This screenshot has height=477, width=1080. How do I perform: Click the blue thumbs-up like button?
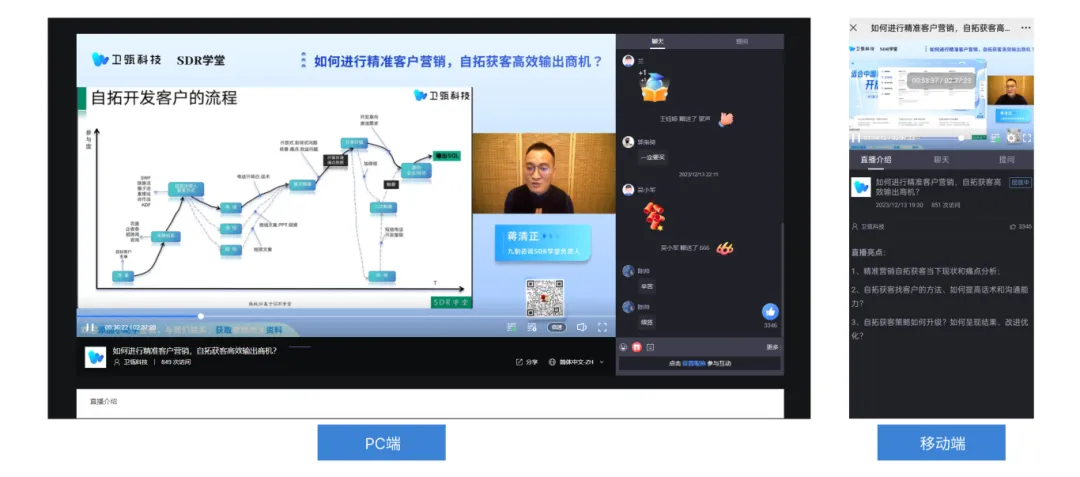pyautogui.click(x=770, y=312)
